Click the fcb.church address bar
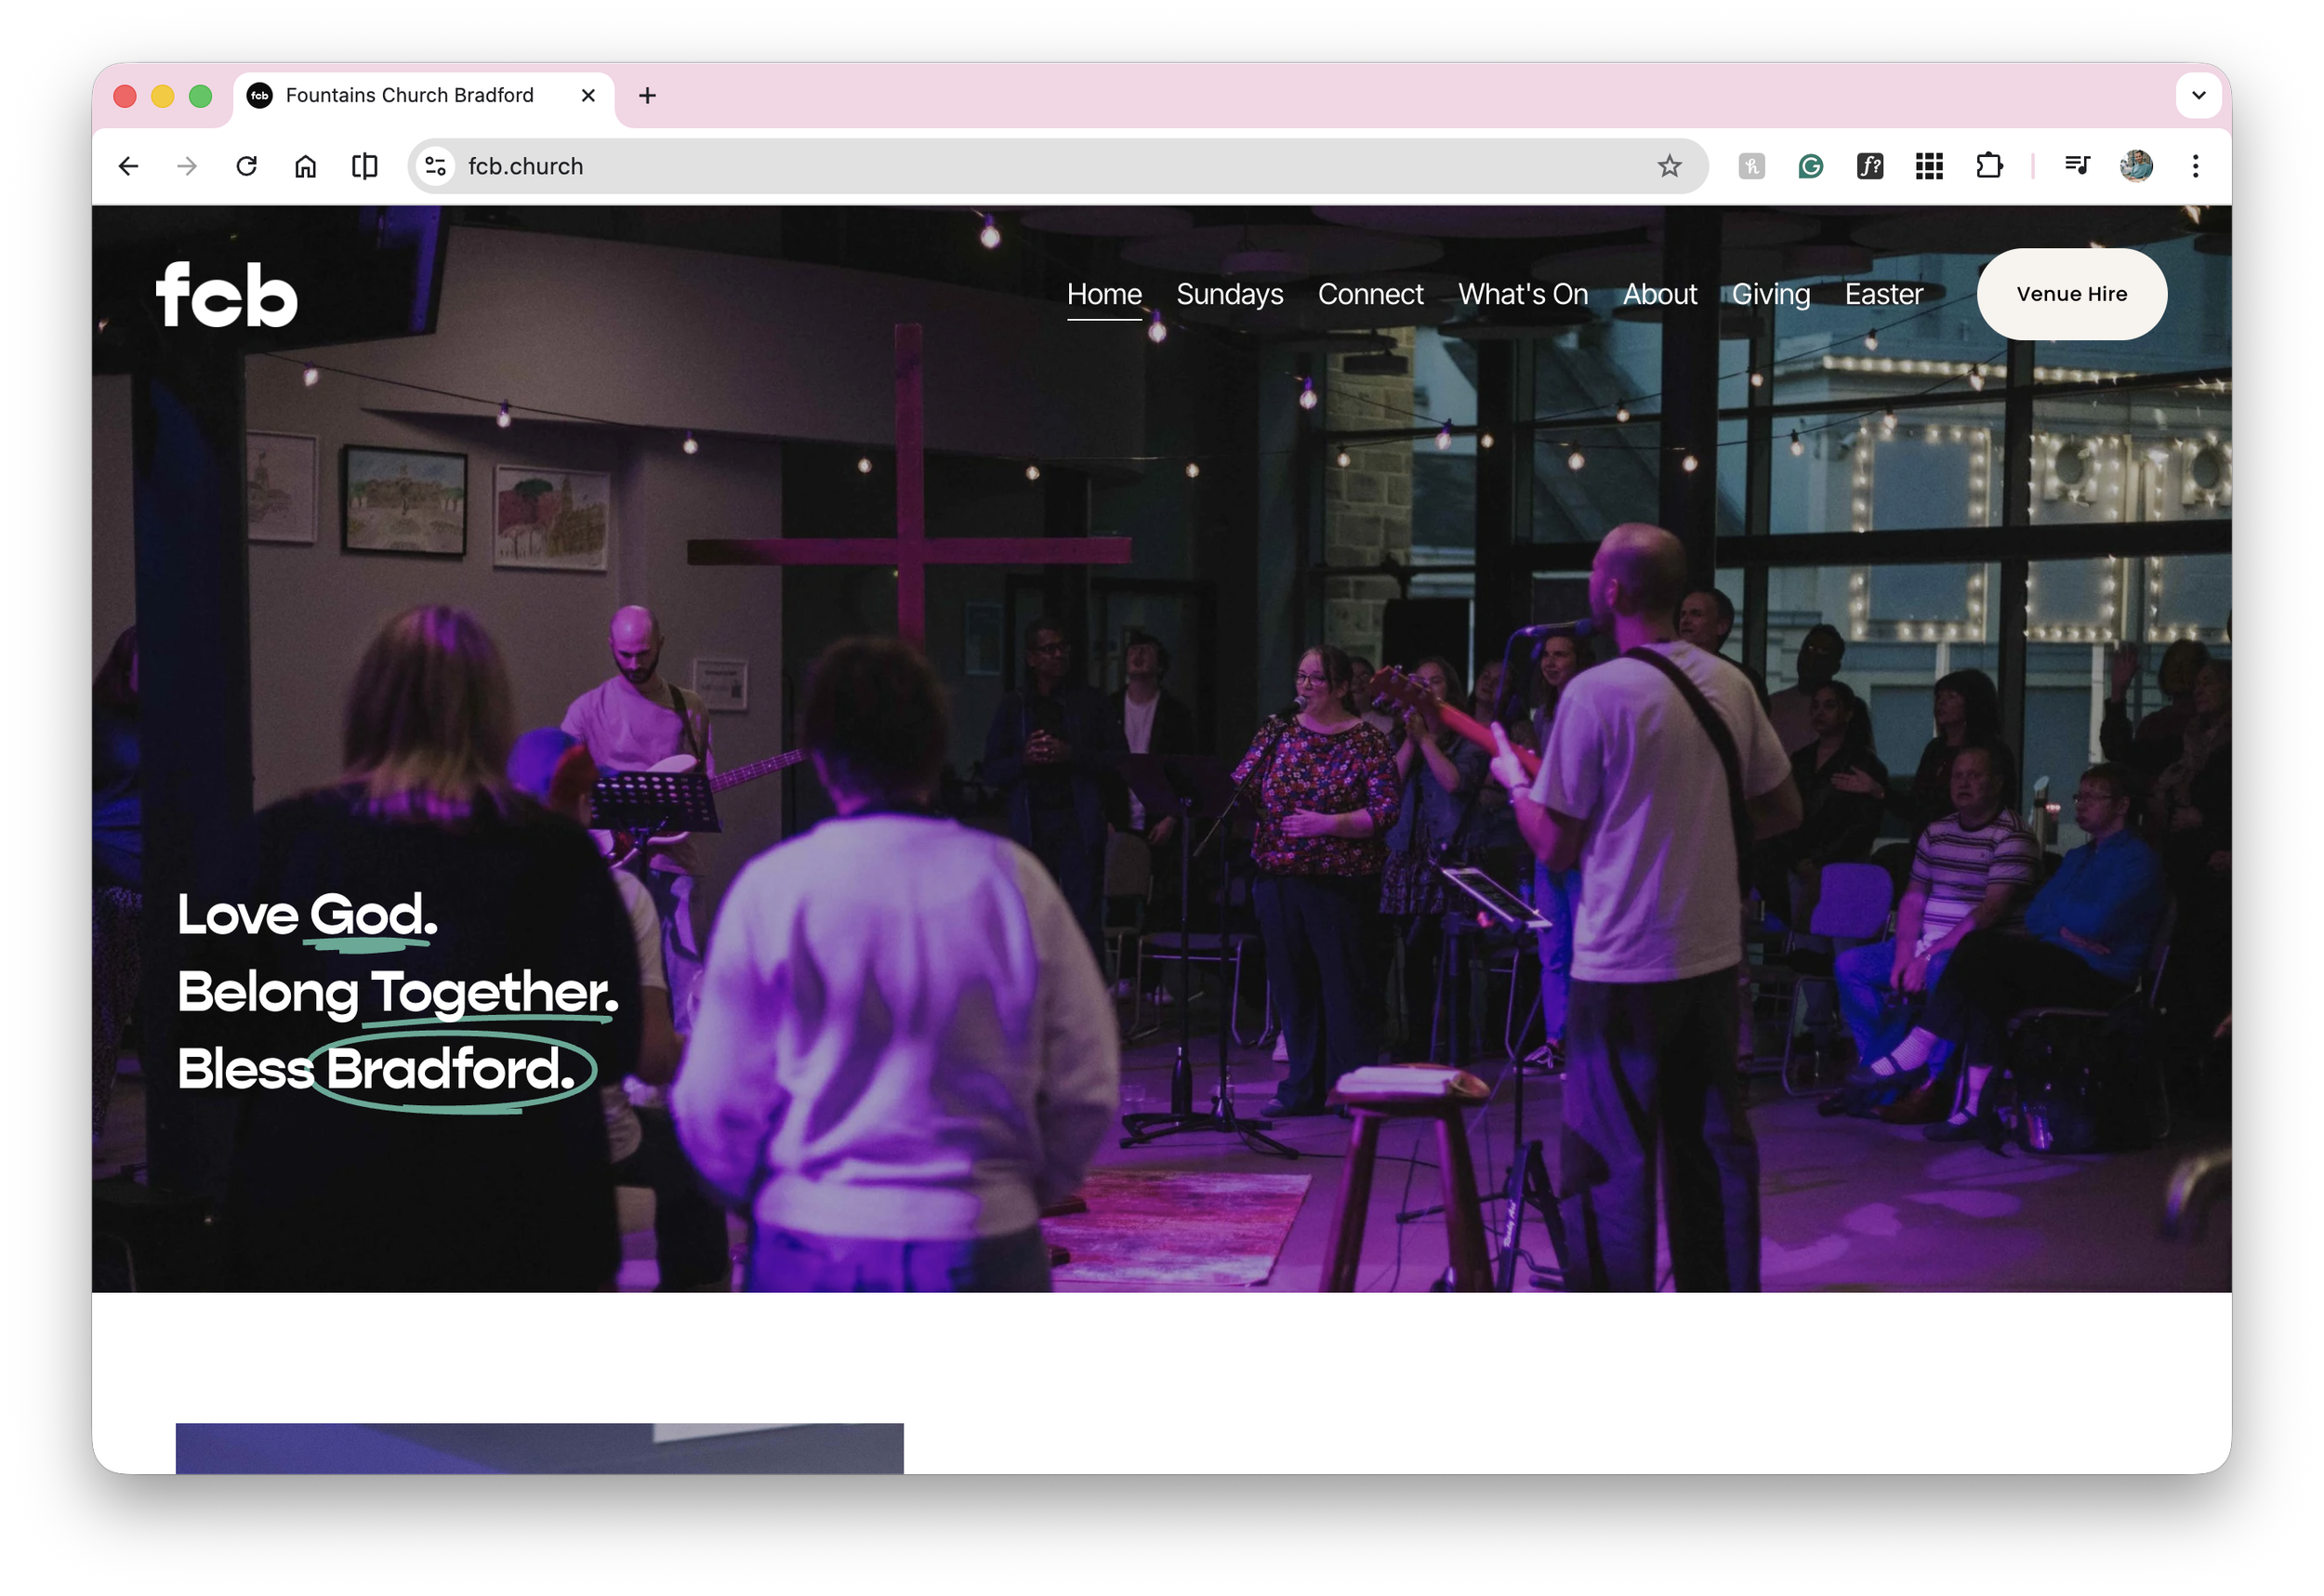Screen dimensions: 2324x1596 point(1000,166)
